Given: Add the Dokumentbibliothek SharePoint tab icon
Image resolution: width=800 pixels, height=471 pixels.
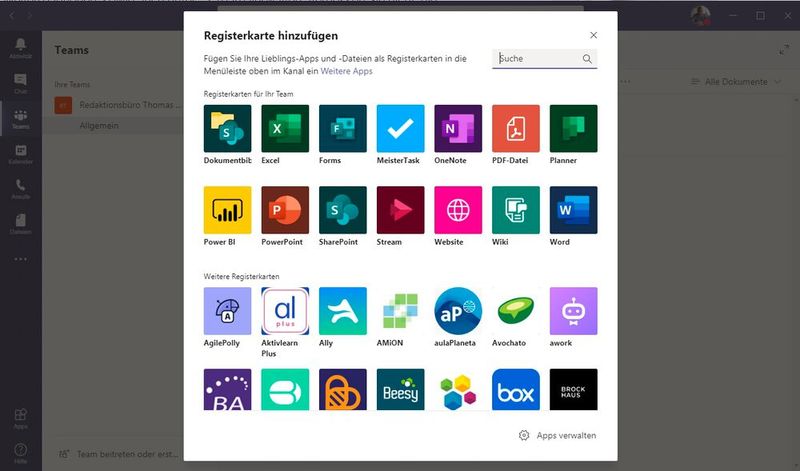Looking at the screenshot, I should coord(227,129).
